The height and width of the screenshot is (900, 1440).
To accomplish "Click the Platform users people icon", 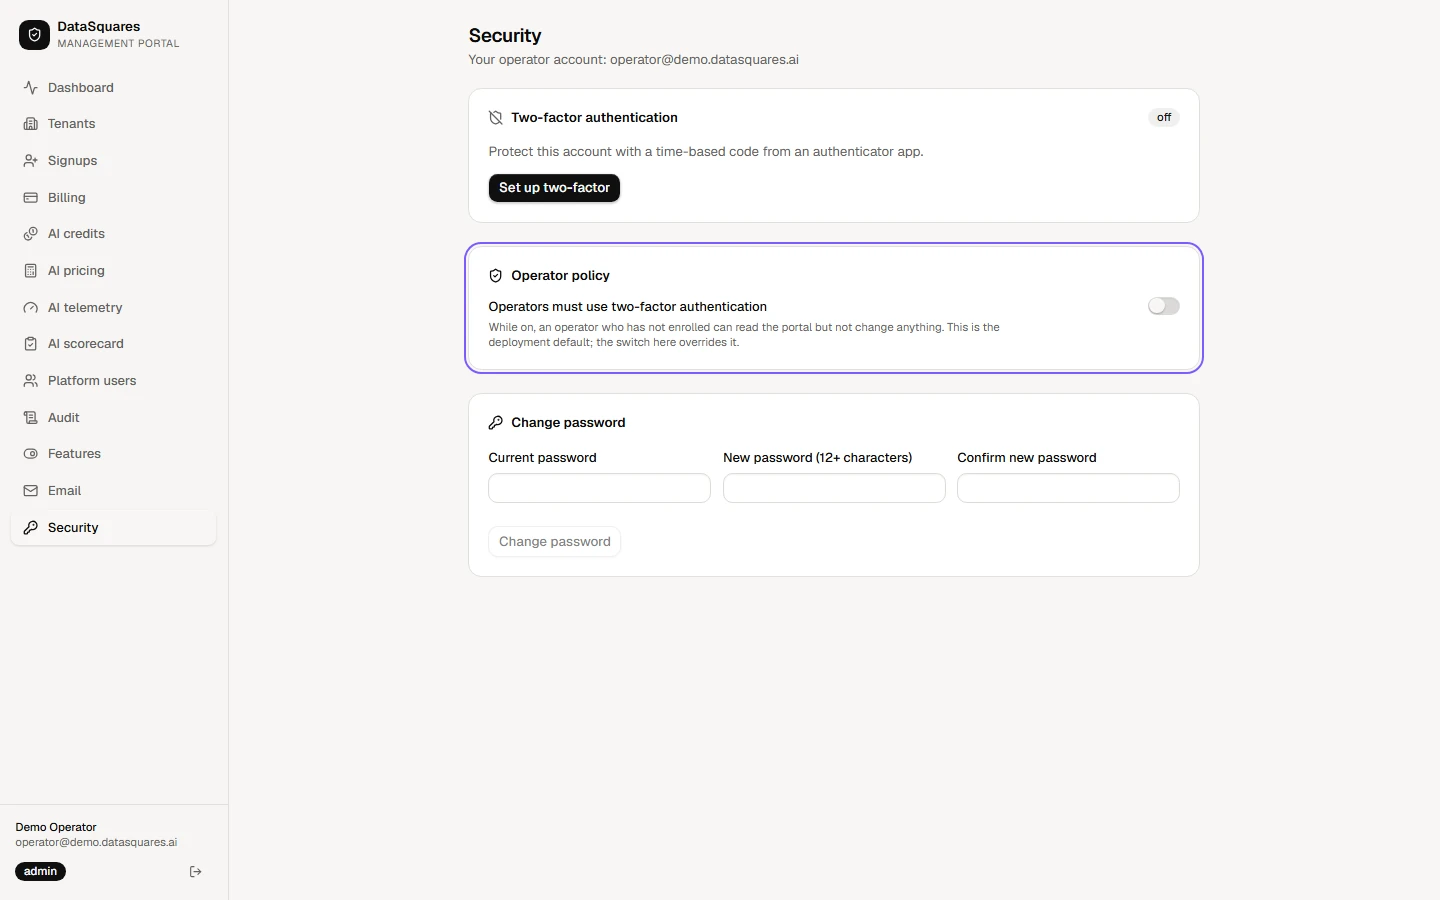I will click(x=31, y=381).
